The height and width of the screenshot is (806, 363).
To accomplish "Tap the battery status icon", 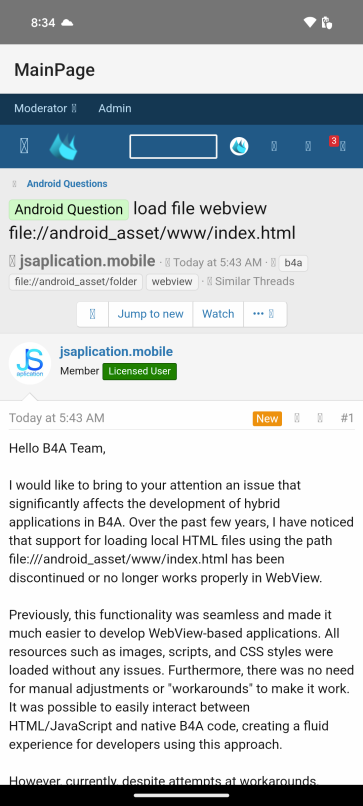I will [x=326, y=22].
